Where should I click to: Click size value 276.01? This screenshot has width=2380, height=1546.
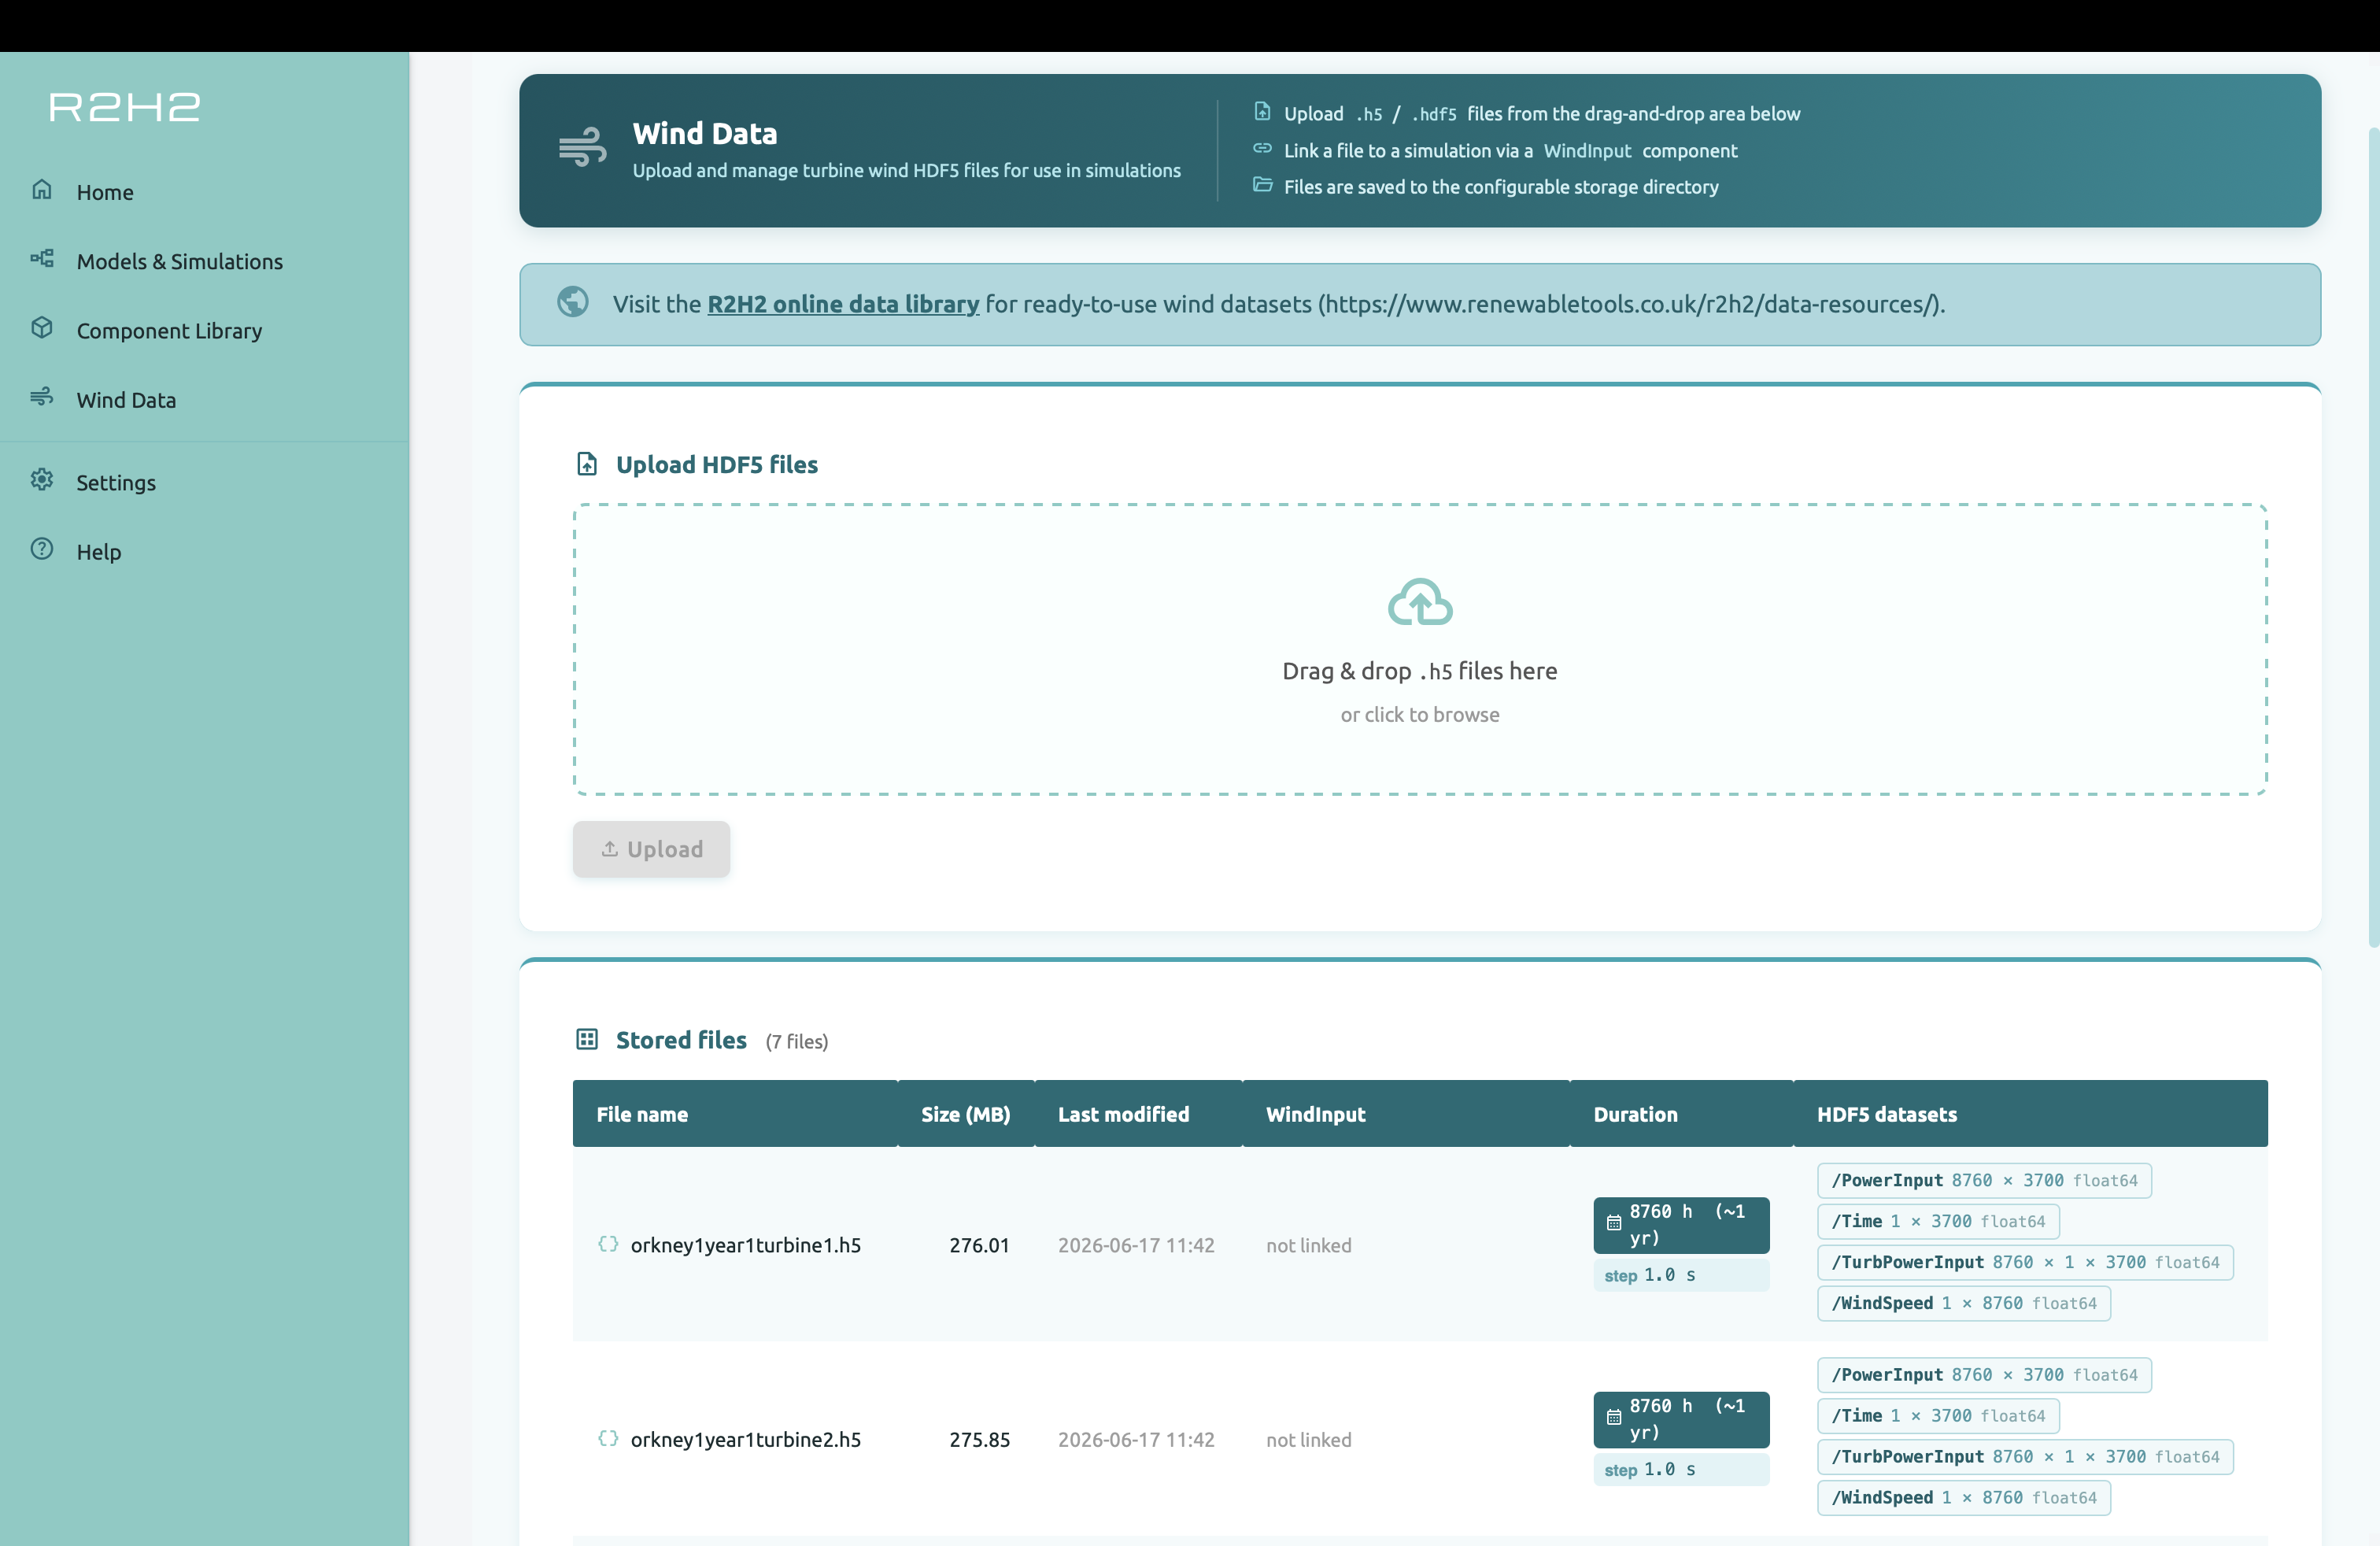pyautogui.click(x=979, y=1245)
